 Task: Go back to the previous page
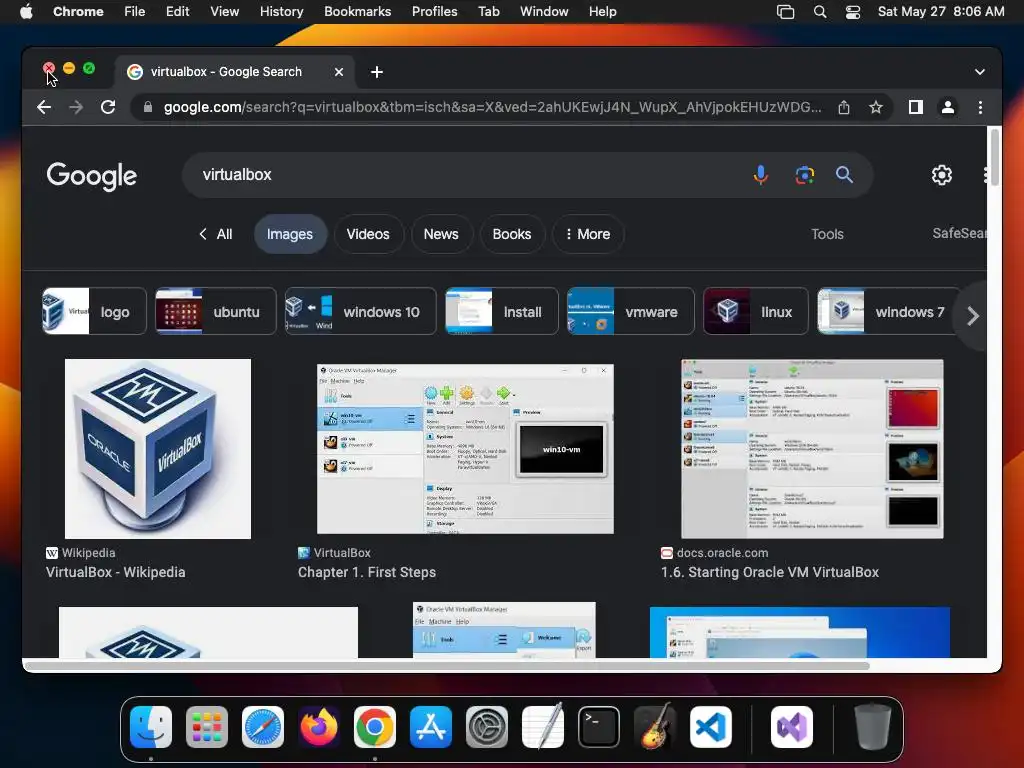pos(44,107)
